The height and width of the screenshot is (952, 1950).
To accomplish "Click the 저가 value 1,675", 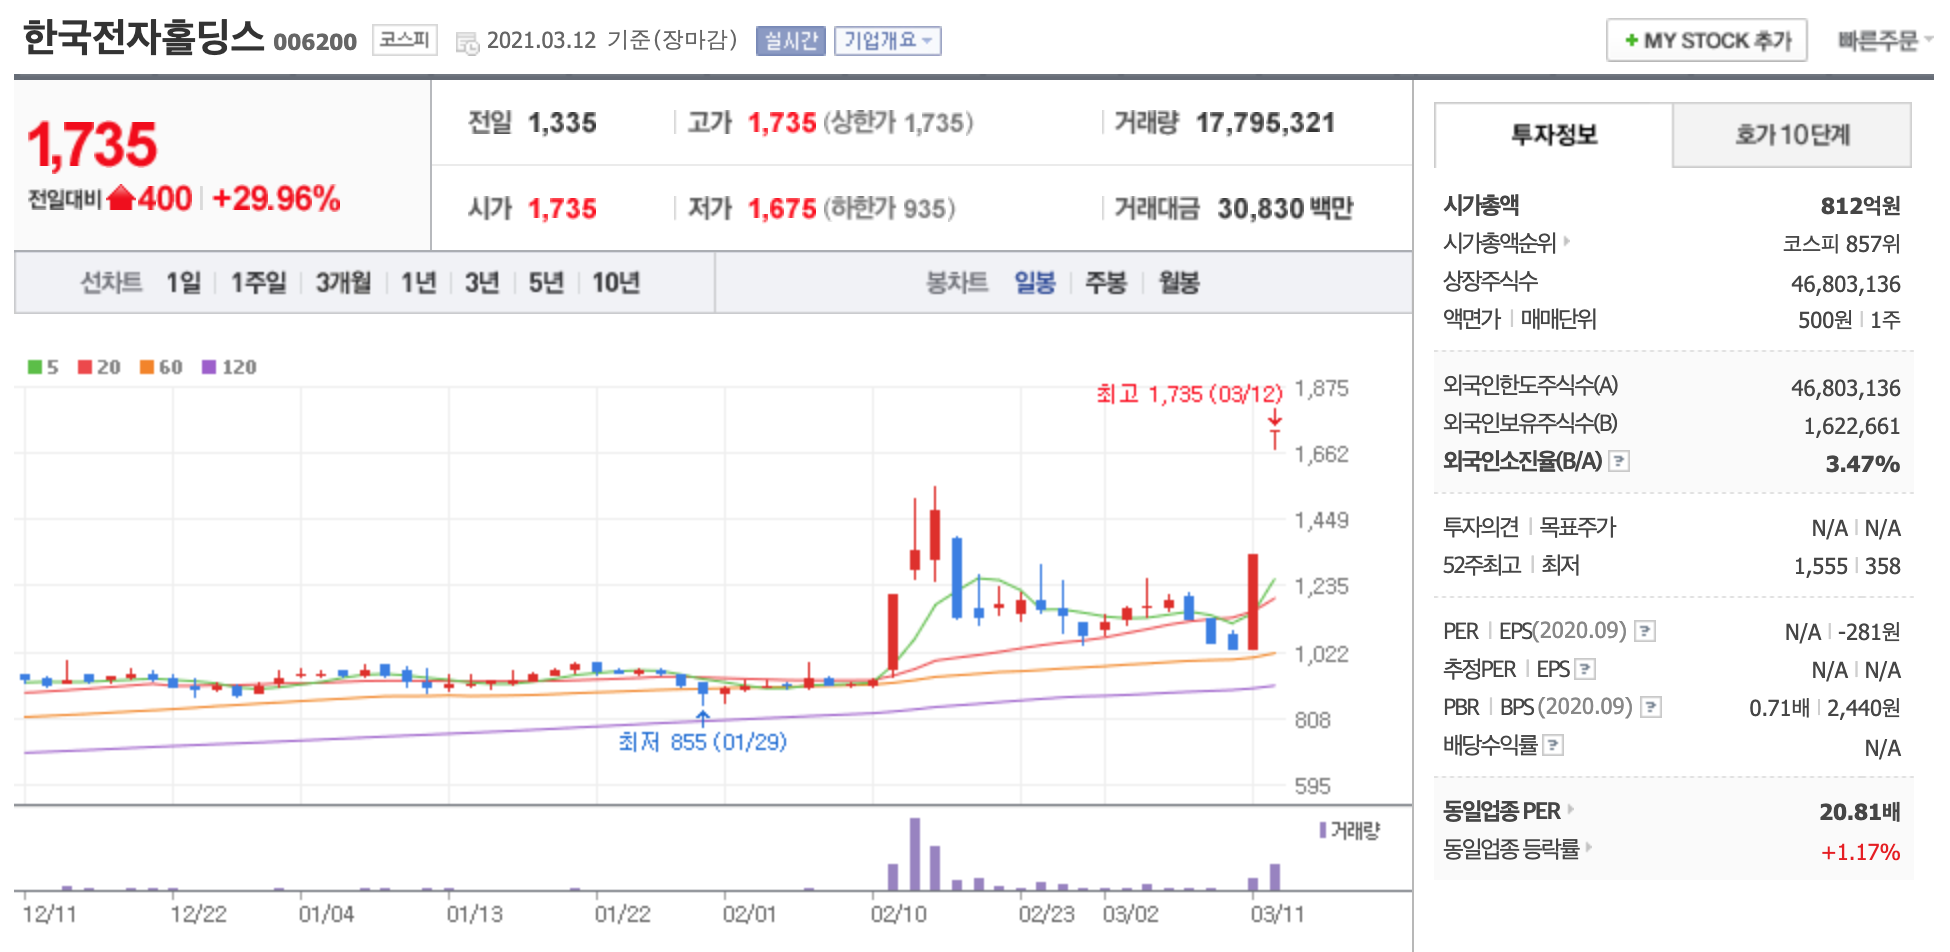I will (x=782, y=208).
